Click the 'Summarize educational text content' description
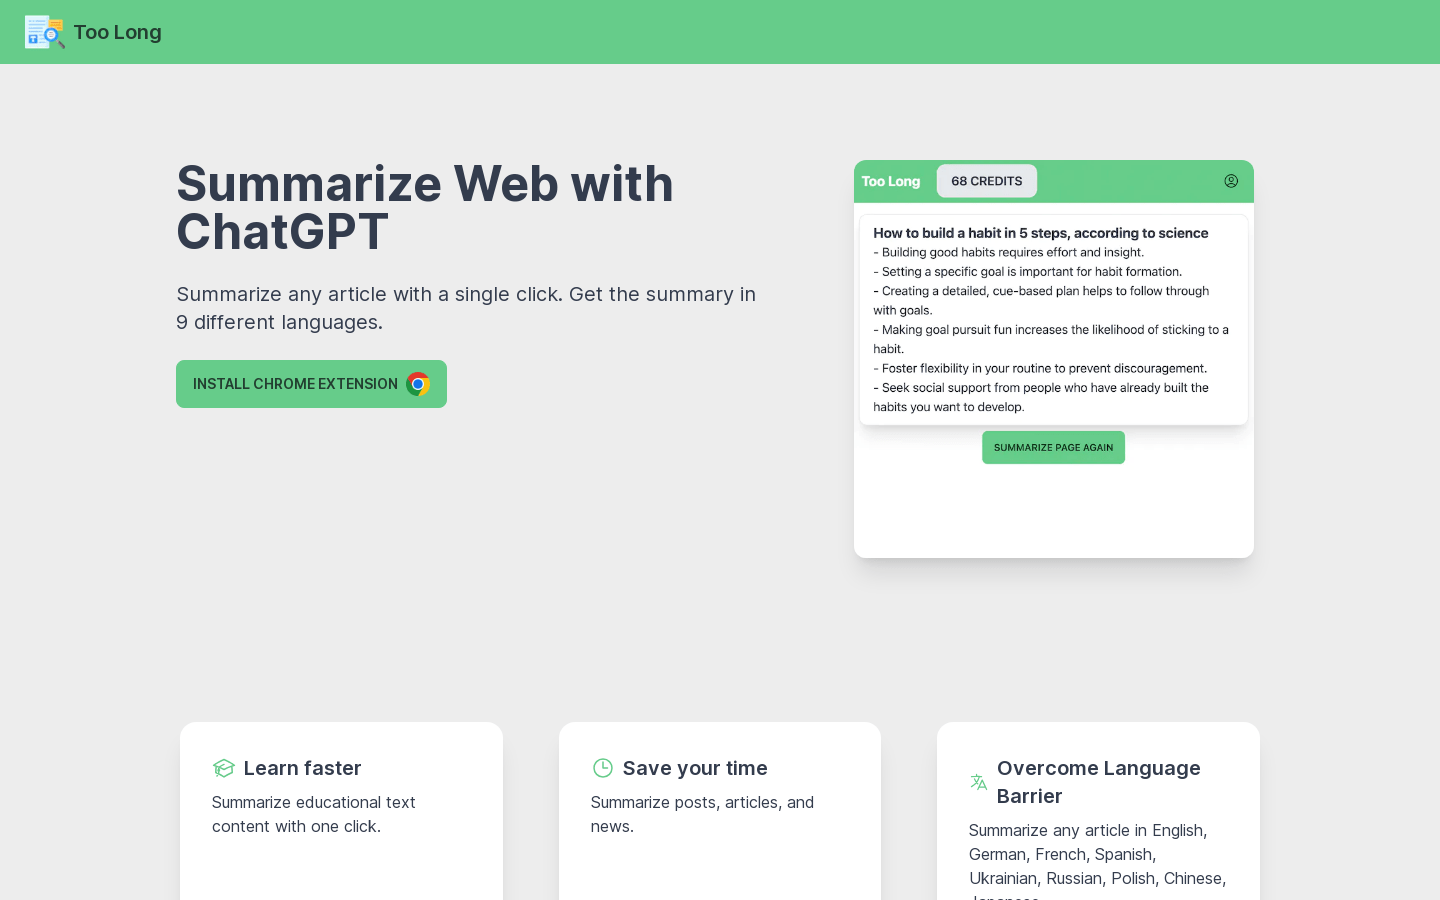This screenshot has width=1440, height=900. (x=313, y=814)
